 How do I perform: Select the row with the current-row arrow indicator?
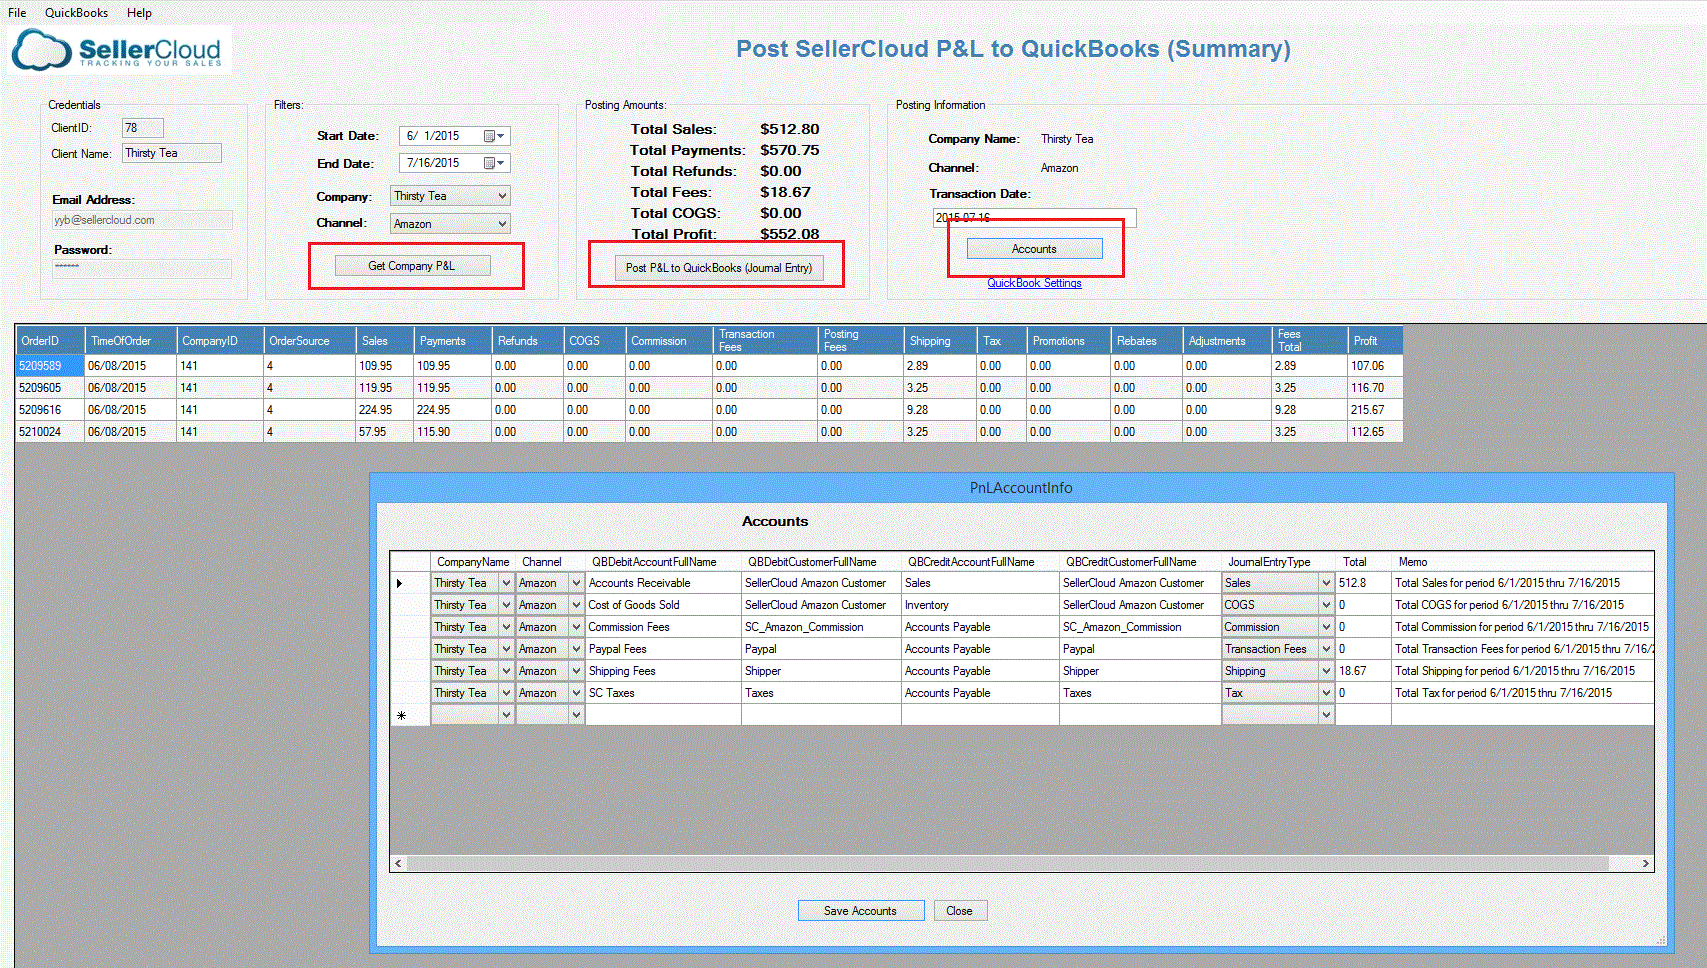tap(410, 583)
